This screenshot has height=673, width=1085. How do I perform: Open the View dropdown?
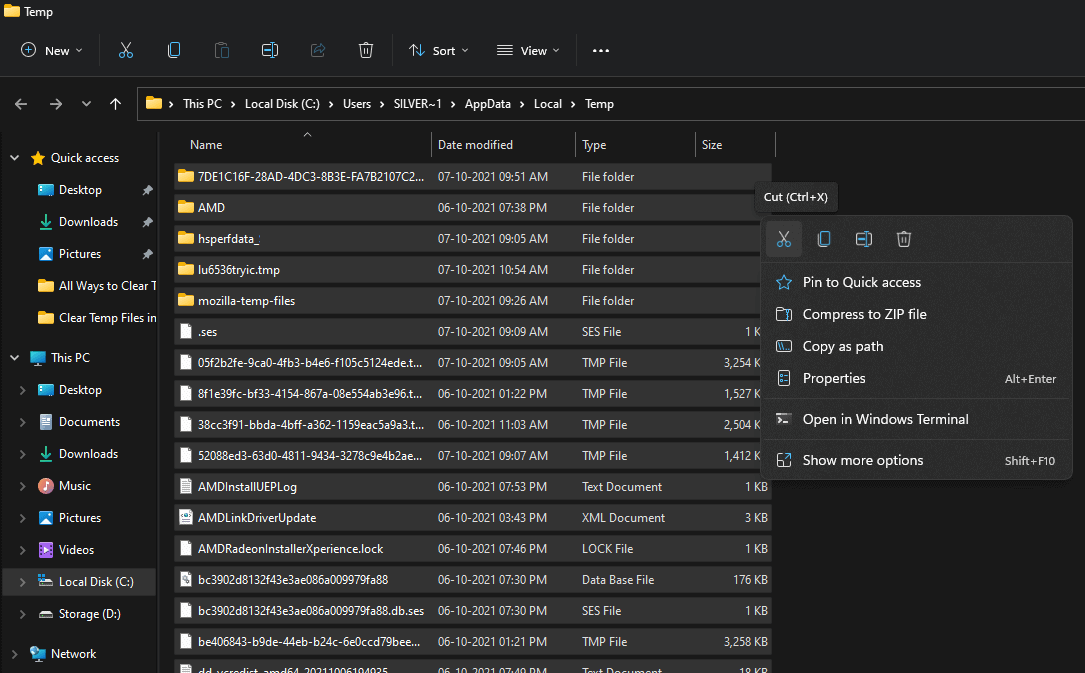528,50
